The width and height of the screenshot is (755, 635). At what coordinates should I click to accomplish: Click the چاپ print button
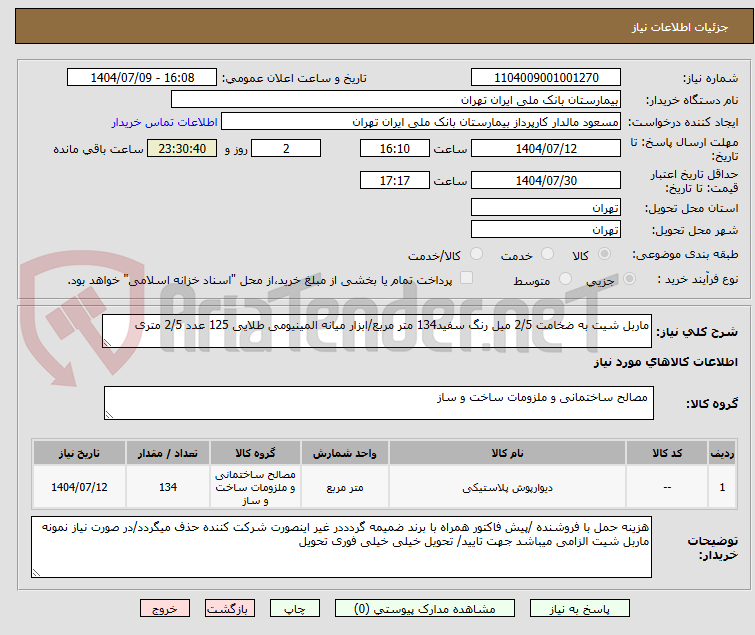295,609
